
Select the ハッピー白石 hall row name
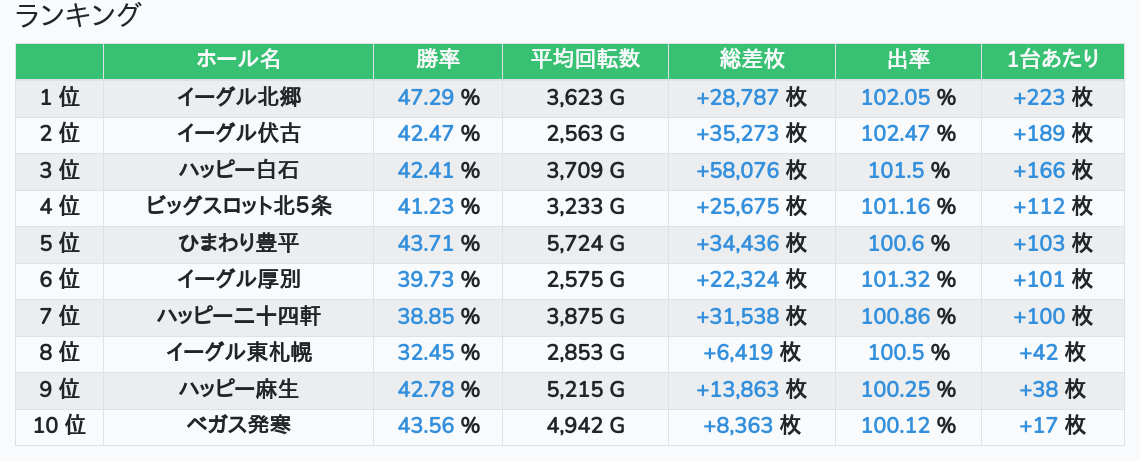tap(238, 170)
